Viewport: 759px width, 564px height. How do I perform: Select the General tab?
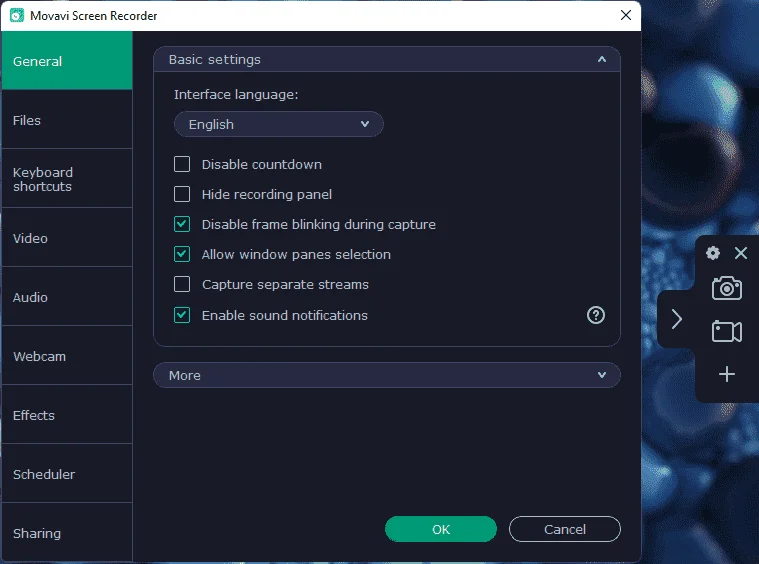point(67,61)
